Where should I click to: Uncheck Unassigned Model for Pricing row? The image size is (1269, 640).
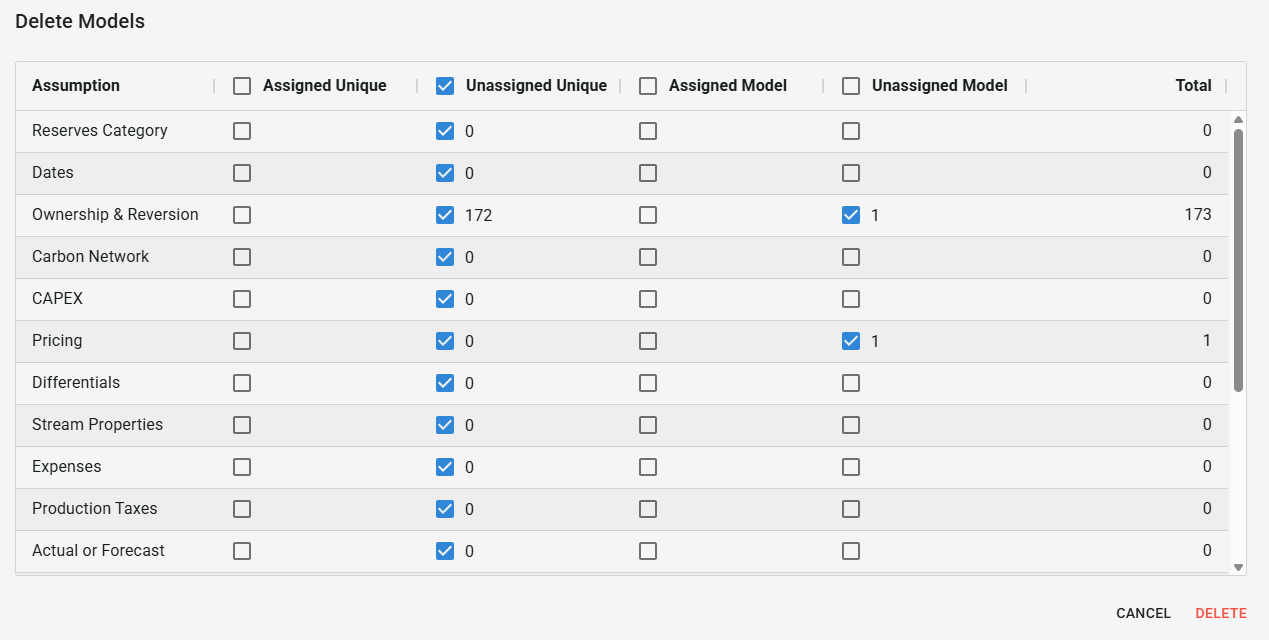[851, 341]
